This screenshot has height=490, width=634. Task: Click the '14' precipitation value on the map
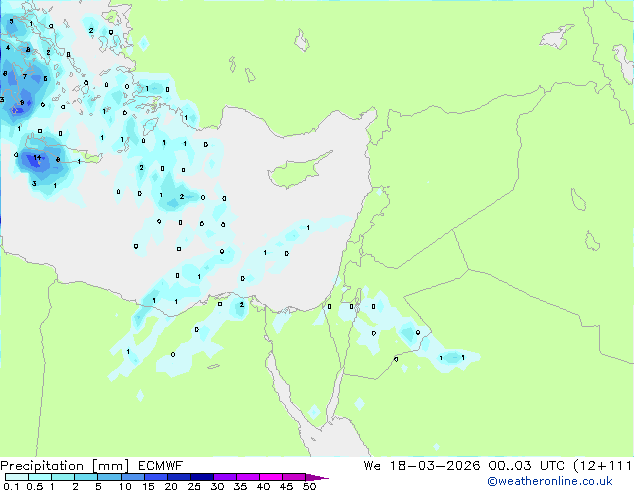pyautogui.click(x=37, y=157)
